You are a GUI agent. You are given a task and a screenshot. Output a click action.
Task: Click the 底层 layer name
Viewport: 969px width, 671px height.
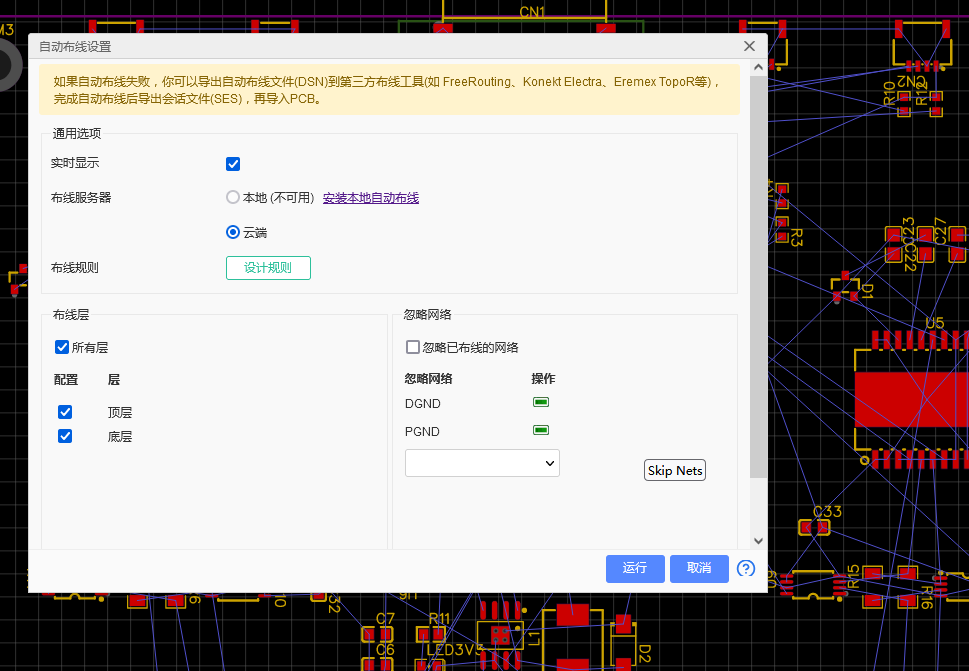[120, 437]
